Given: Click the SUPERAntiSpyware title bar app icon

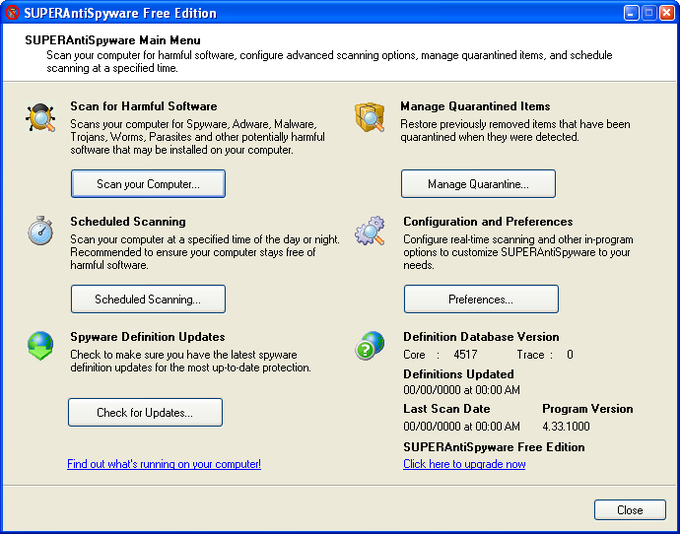Looking at the screenshot, I should coord(12,13).
